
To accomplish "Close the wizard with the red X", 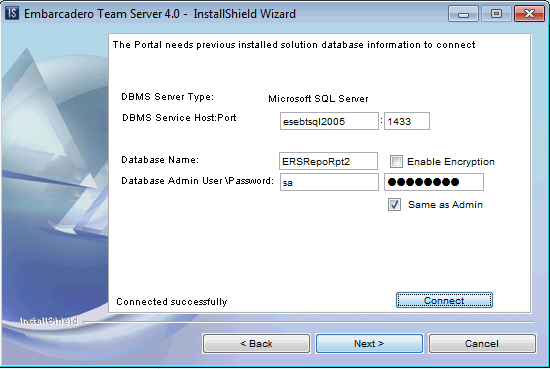I will tap(529, 14).
